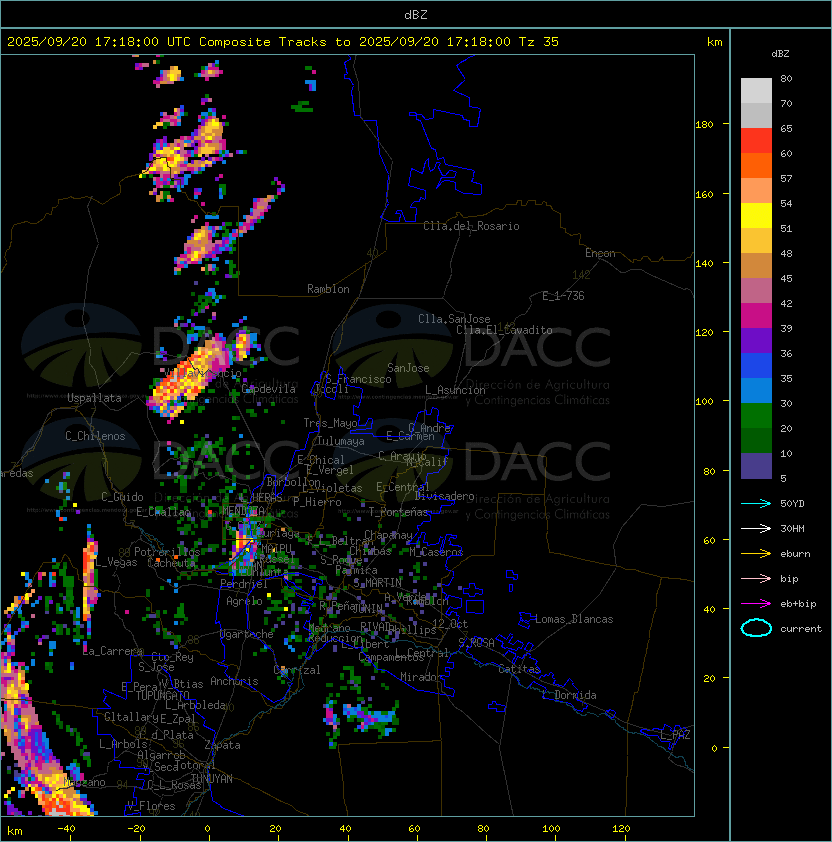Viewport: 832px width, 842px height.
Task: Click the 'Potrerillos' place label
Action: pyautogui.click(x=167, y=552)
